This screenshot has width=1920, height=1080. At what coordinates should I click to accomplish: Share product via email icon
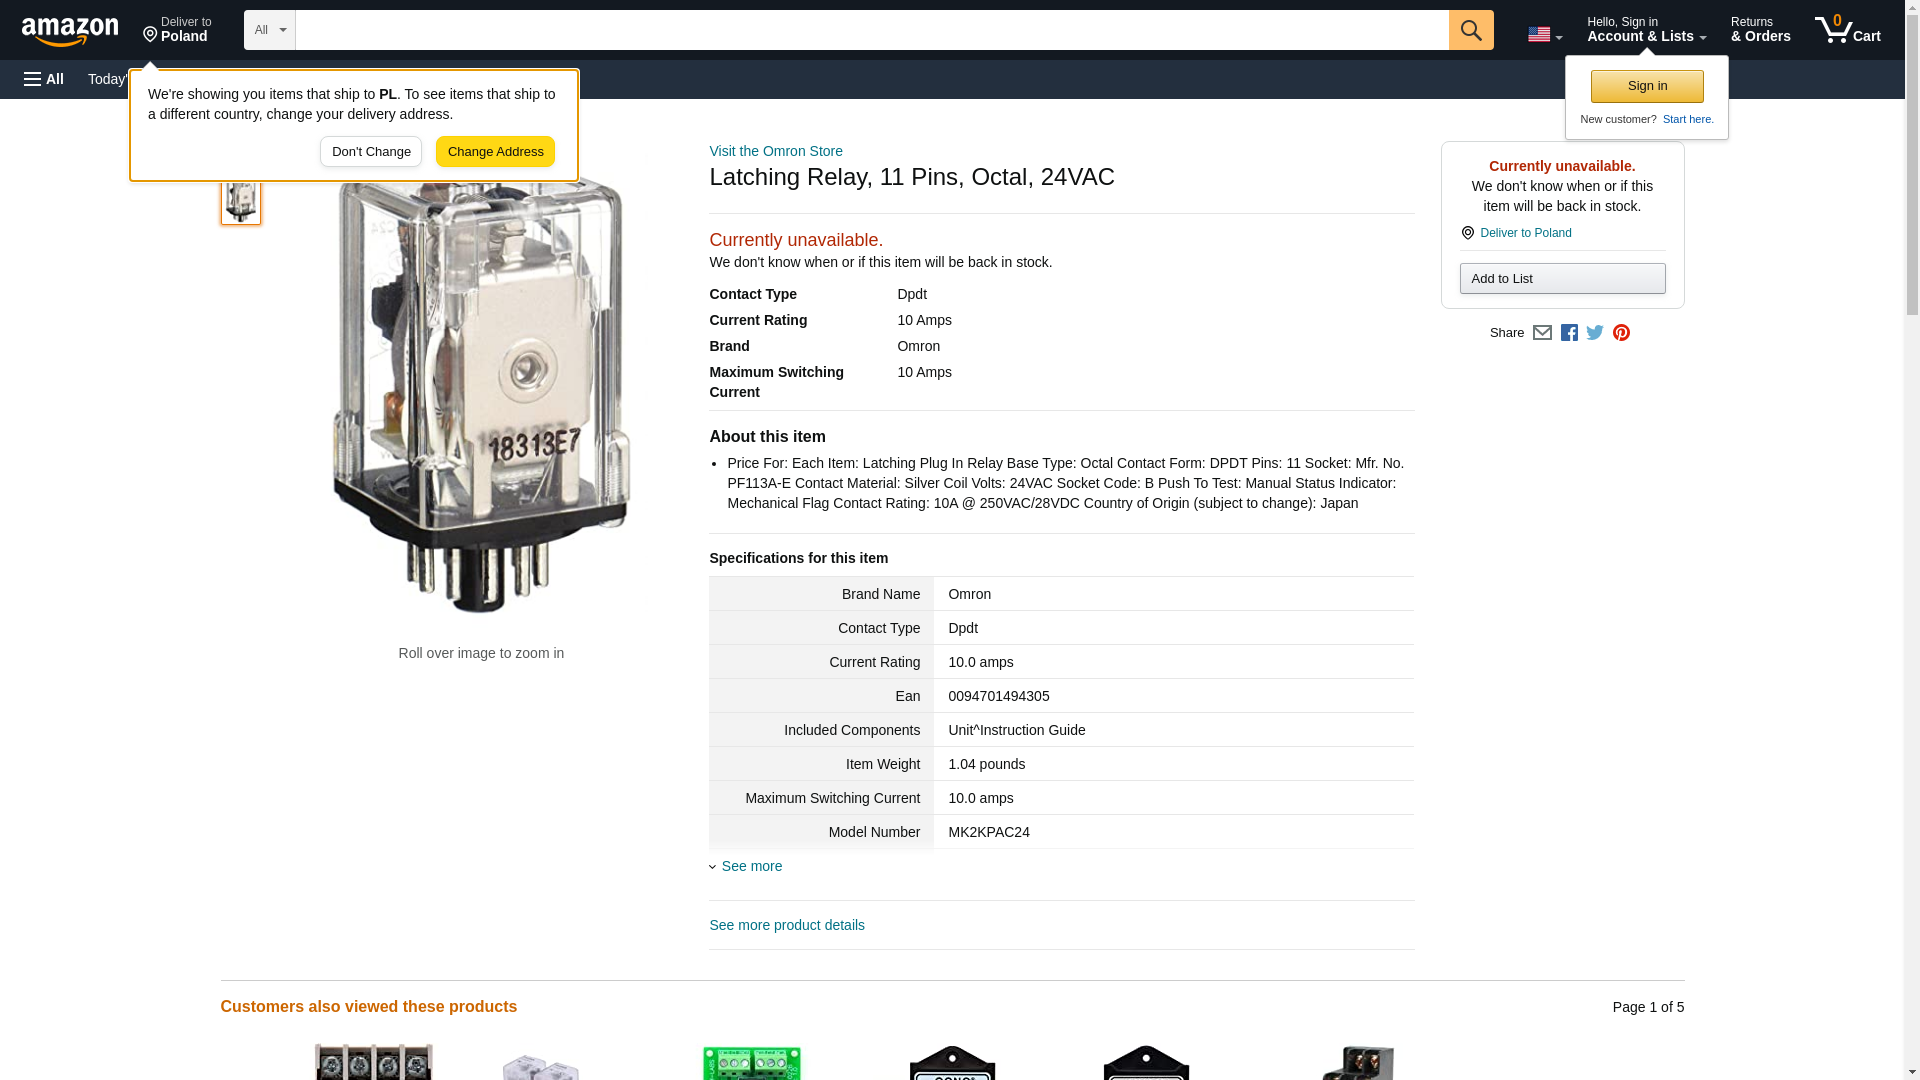(1542, 333)
